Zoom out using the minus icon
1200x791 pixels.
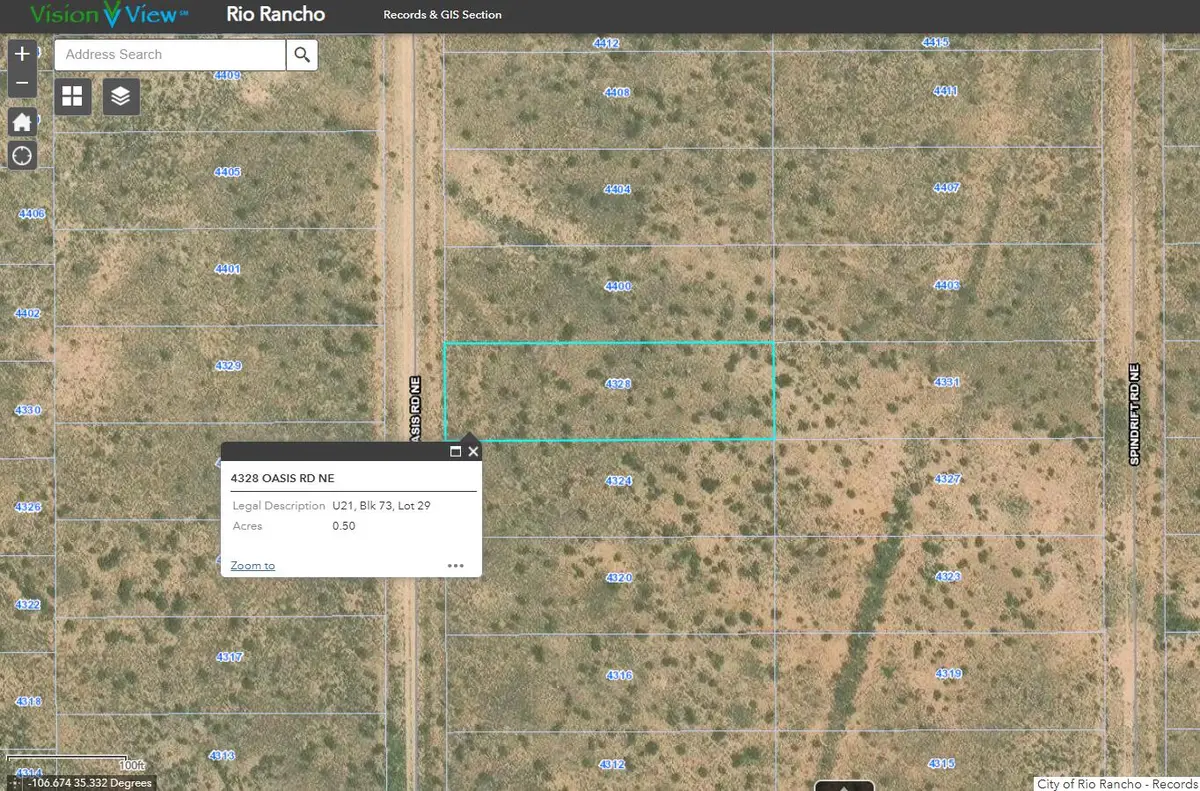point(21,83)
